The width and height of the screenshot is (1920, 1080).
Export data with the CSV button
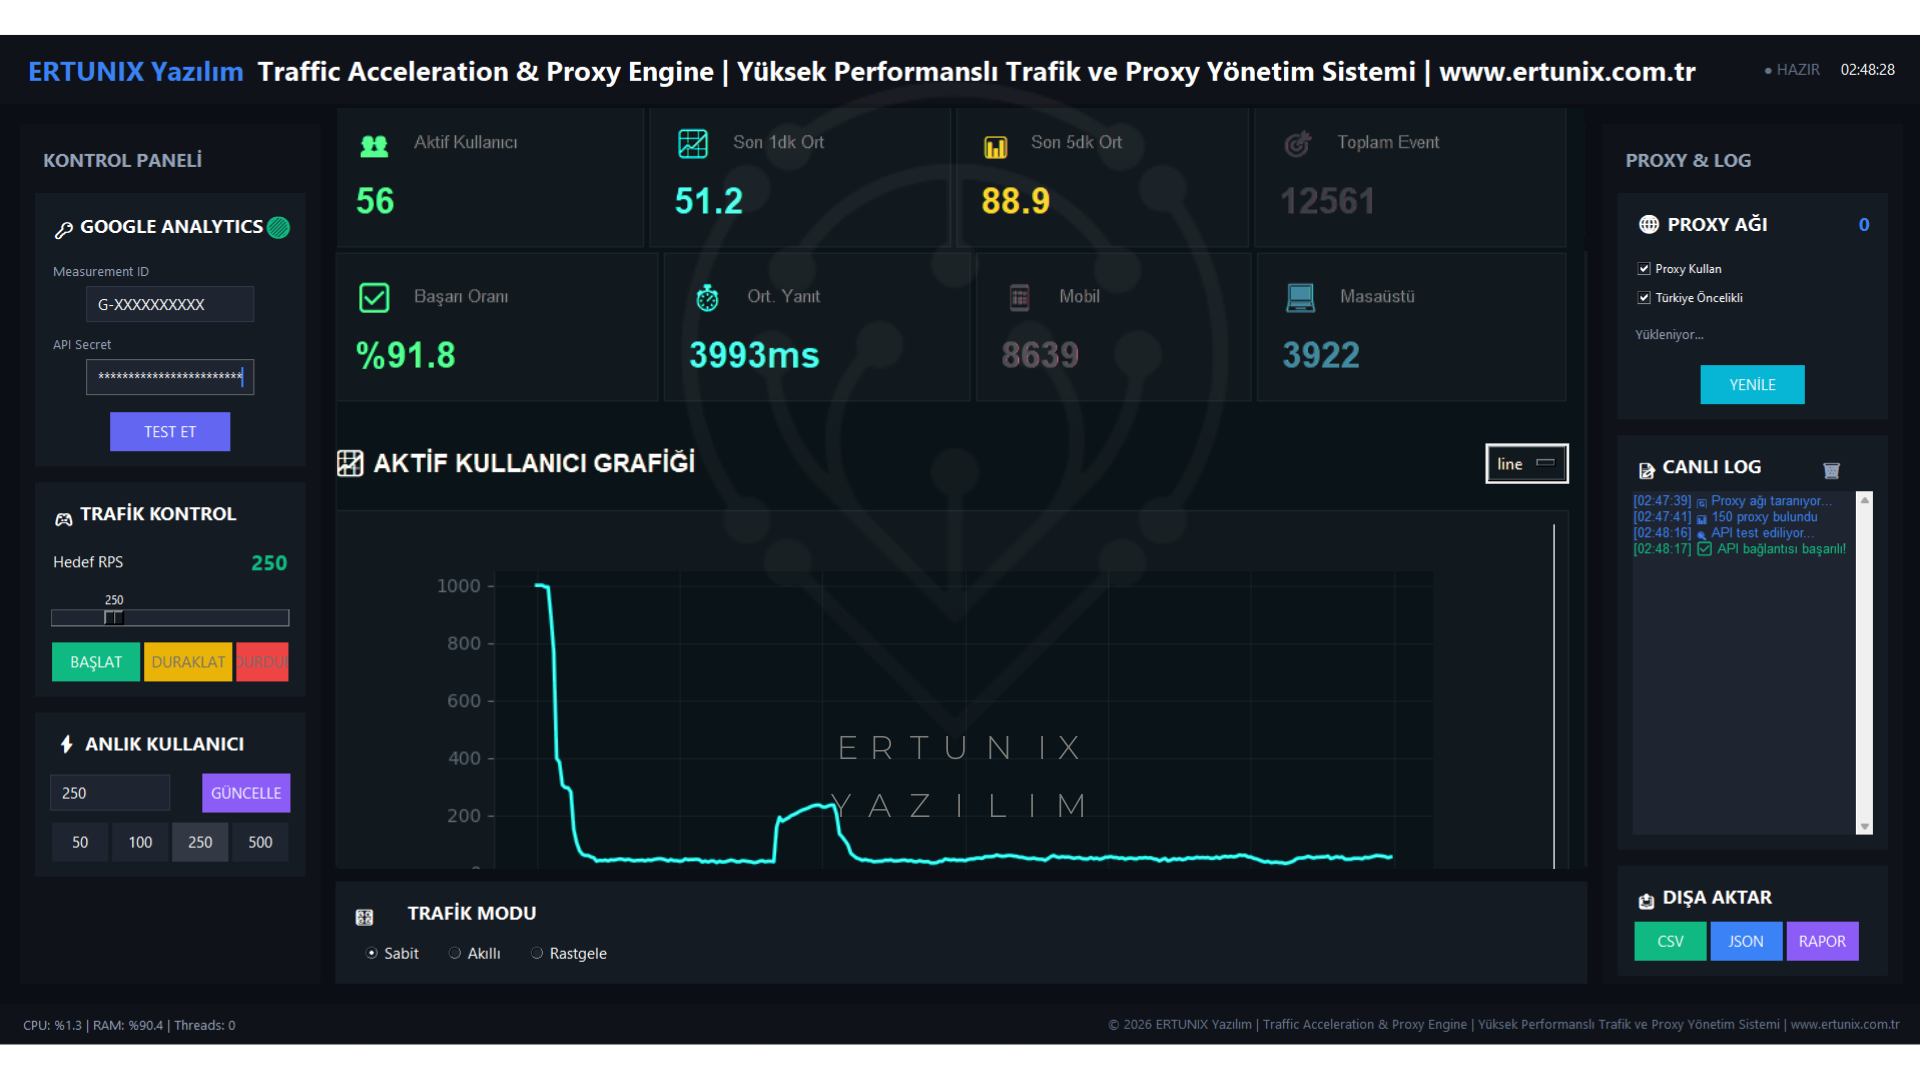coord(1670,941)
